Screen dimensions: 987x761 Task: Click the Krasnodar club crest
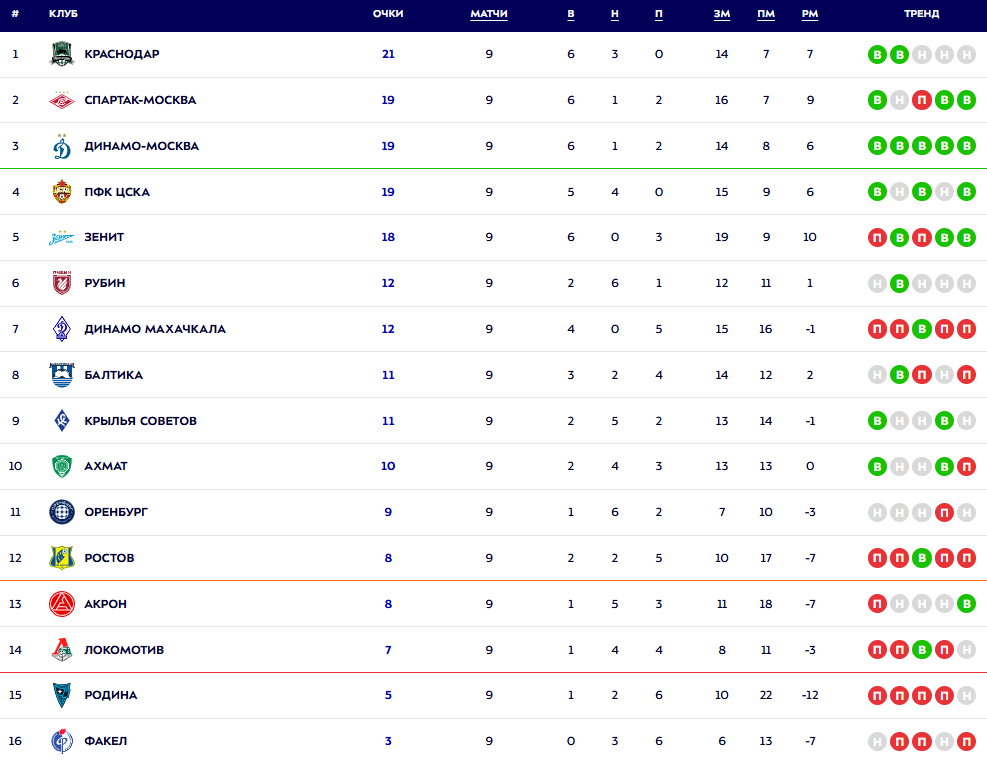[62, 54]
